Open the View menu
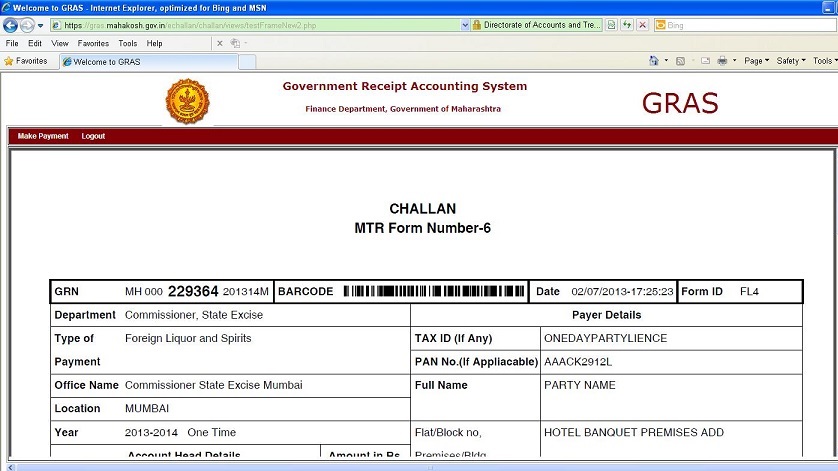 tap(59, 43)
